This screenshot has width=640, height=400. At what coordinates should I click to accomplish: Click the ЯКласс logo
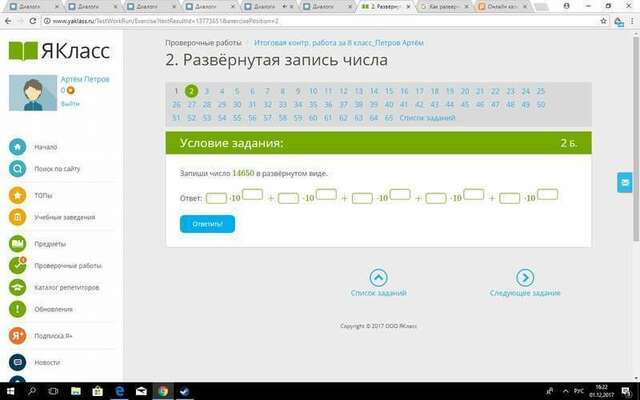(60, 51)
